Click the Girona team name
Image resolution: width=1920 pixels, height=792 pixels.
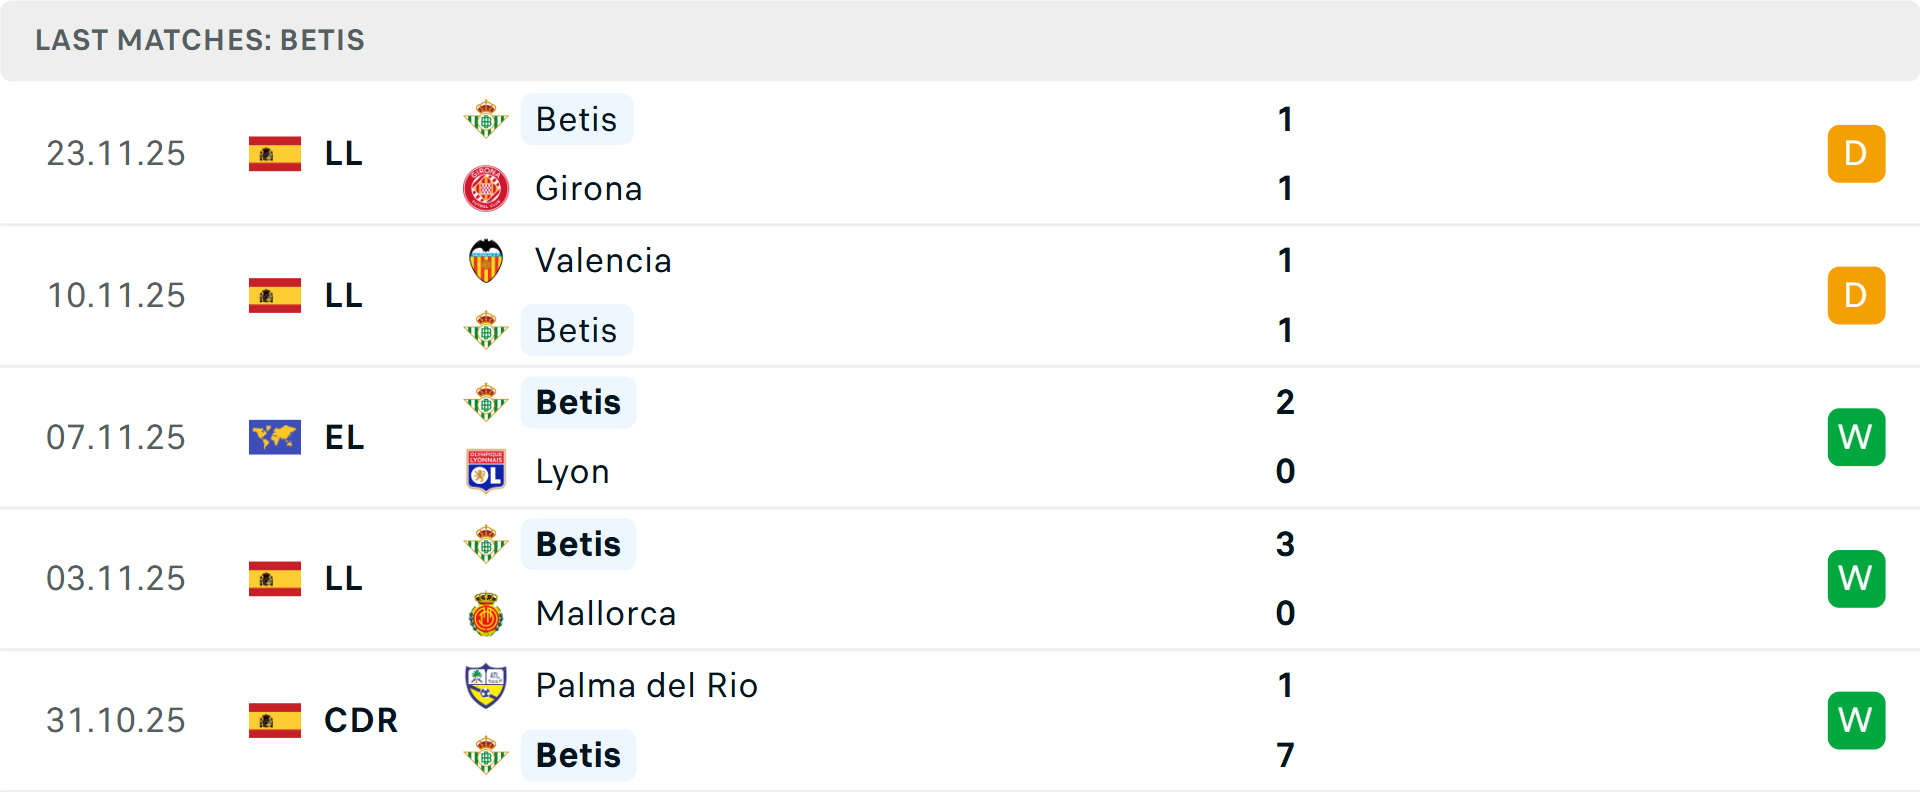[589, 188]
